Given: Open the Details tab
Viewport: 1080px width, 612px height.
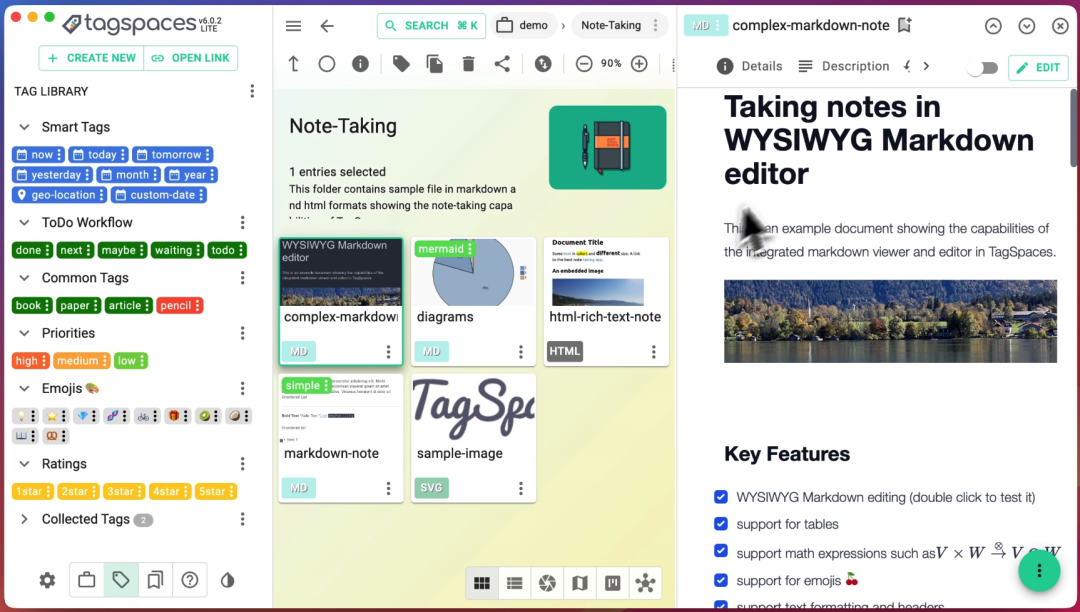Looking at the screenshot, I should point(749,66).
